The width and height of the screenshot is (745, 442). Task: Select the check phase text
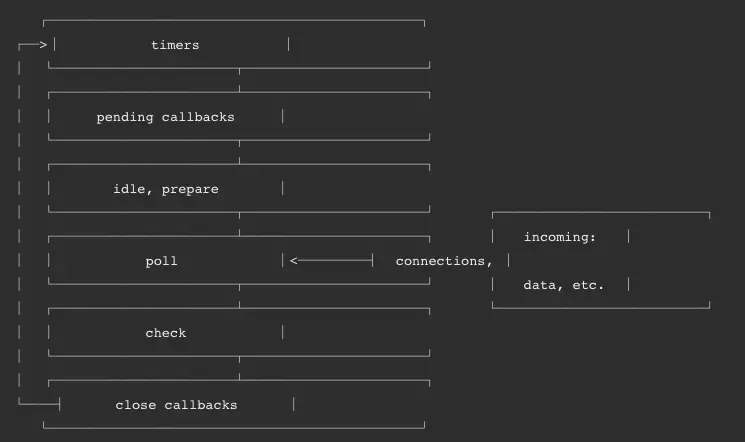pos(166,333)
